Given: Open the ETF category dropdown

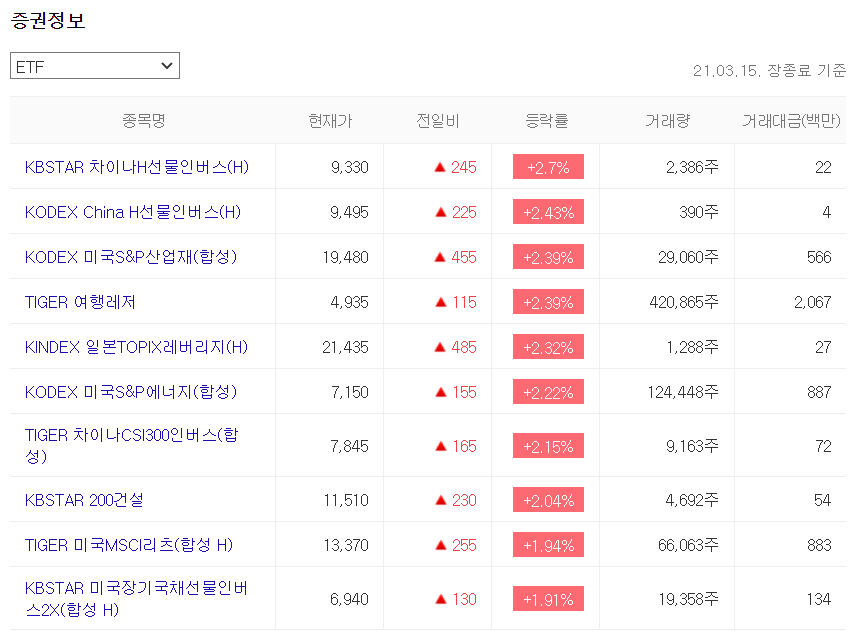Looking at the screenshot, I should coord(95,66).
